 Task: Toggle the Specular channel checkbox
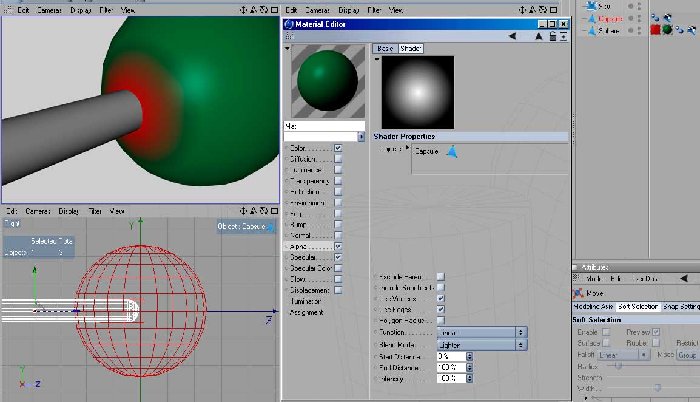338,257
